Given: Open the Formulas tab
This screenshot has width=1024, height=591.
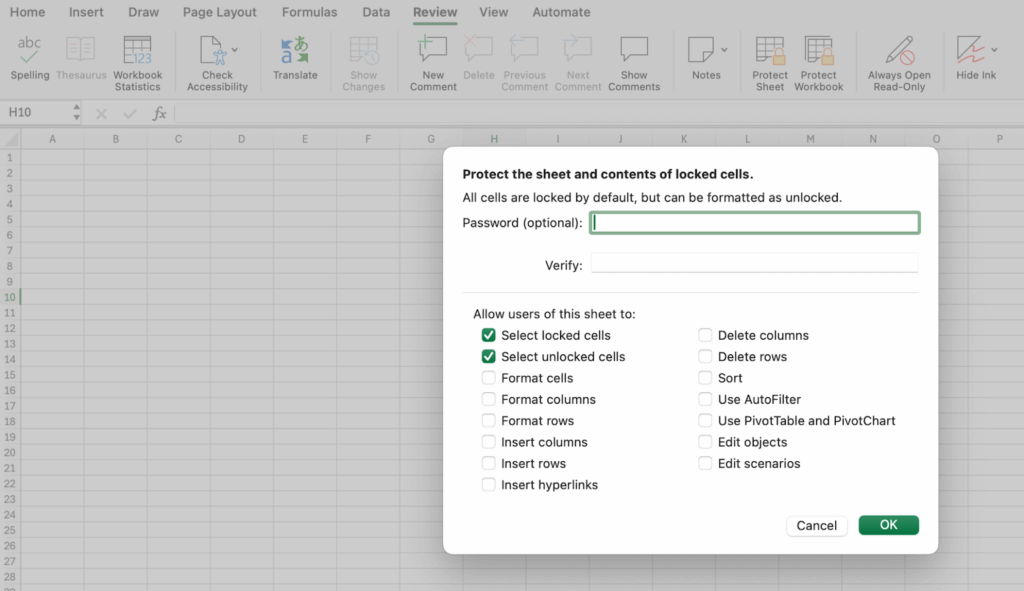Looking at the screenshot, I should tap(310, 12).
